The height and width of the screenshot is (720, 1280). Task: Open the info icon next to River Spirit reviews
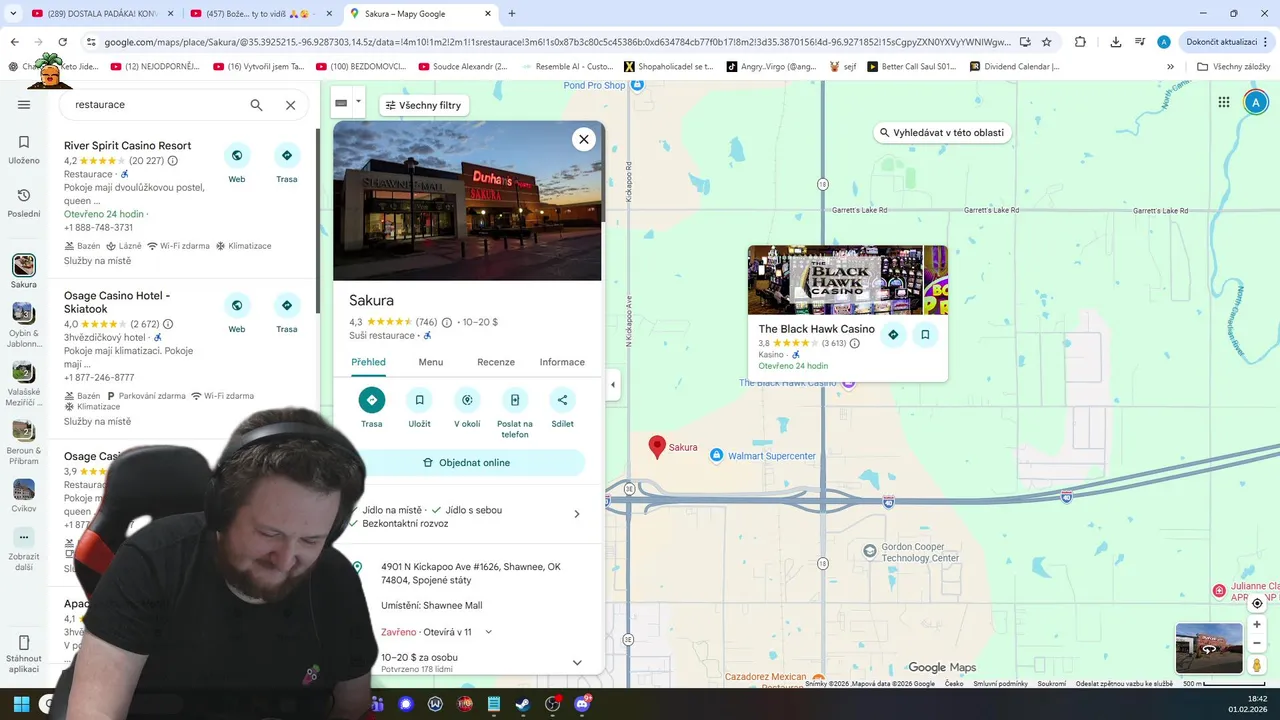(173, 161)
